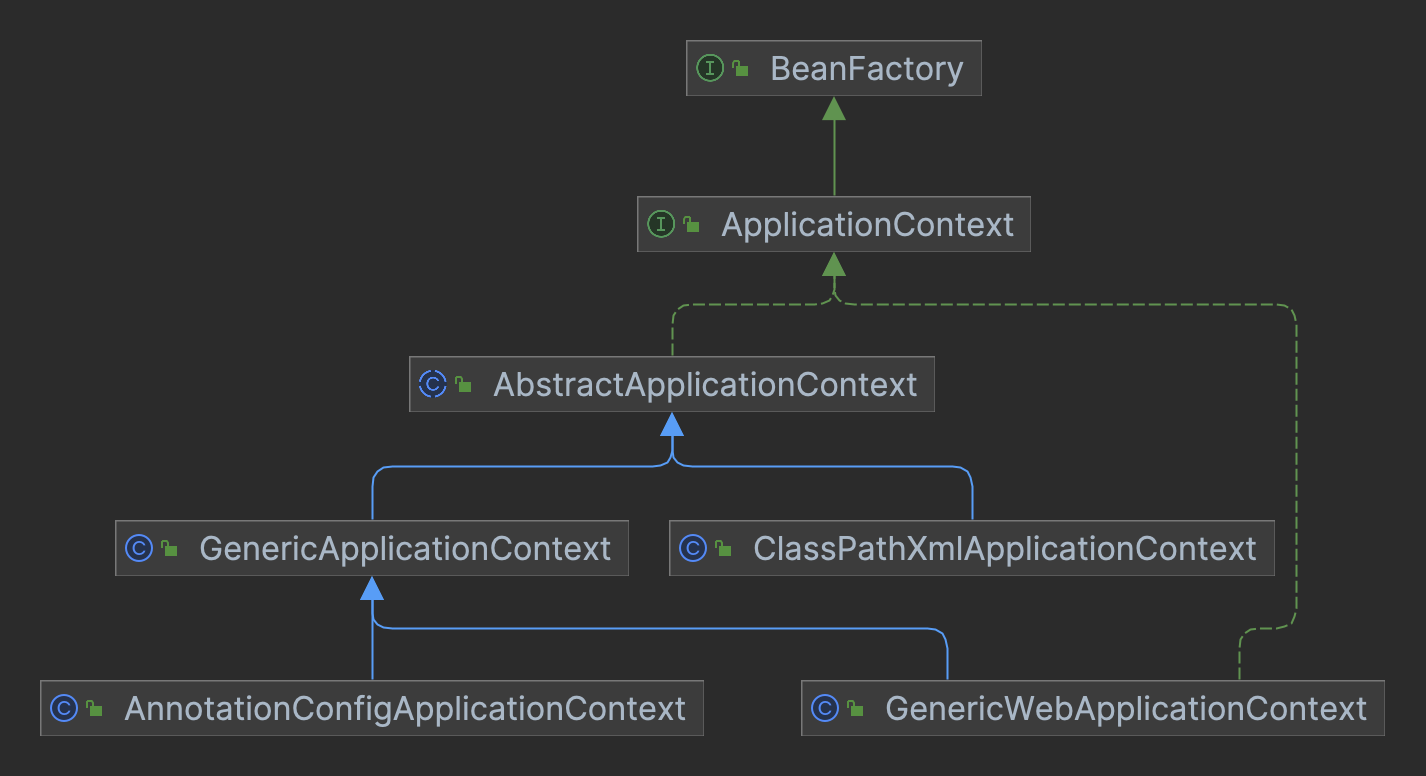Click the interface icon beside ApplicationContext
This screenshot has width=1426, height=776.
pos(661,224)
